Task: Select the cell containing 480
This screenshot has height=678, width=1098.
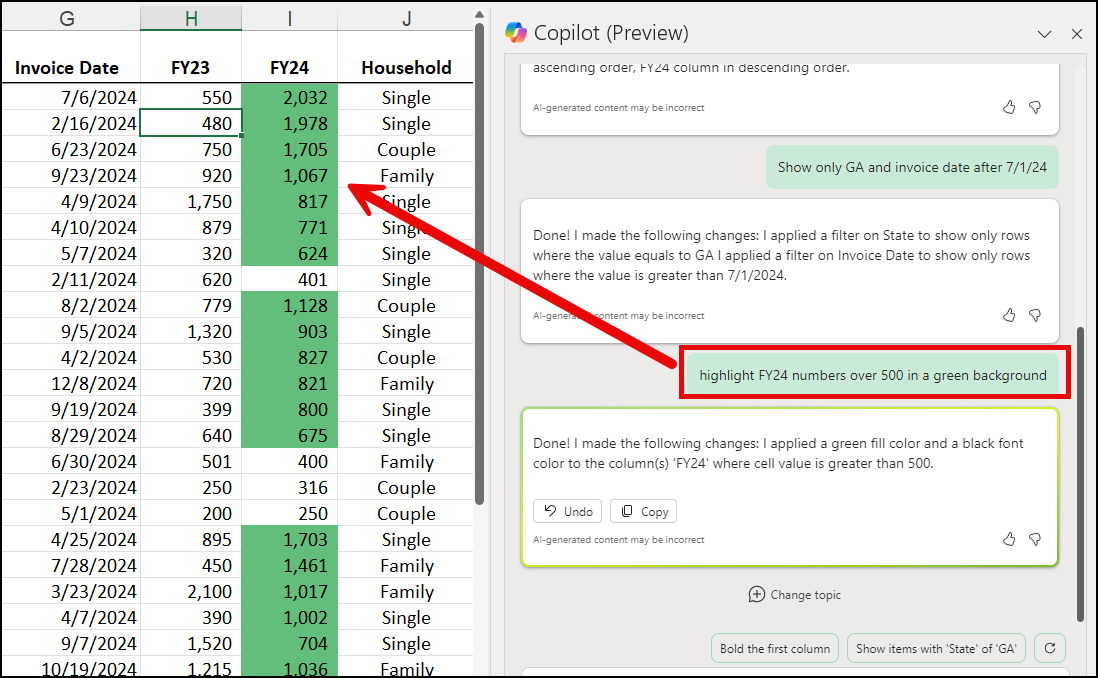Action: pyautogui.click(x=191, y=123)
